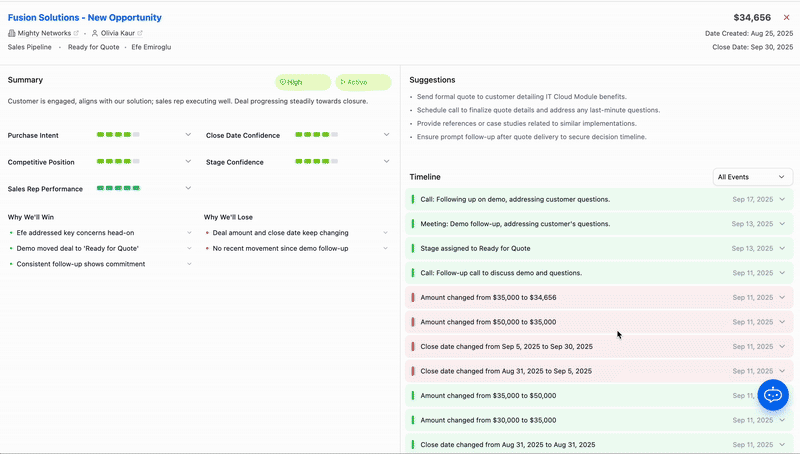Click external link icon next to Mighty Networks
Screen dimensions: 800x454
click(76, 33)
